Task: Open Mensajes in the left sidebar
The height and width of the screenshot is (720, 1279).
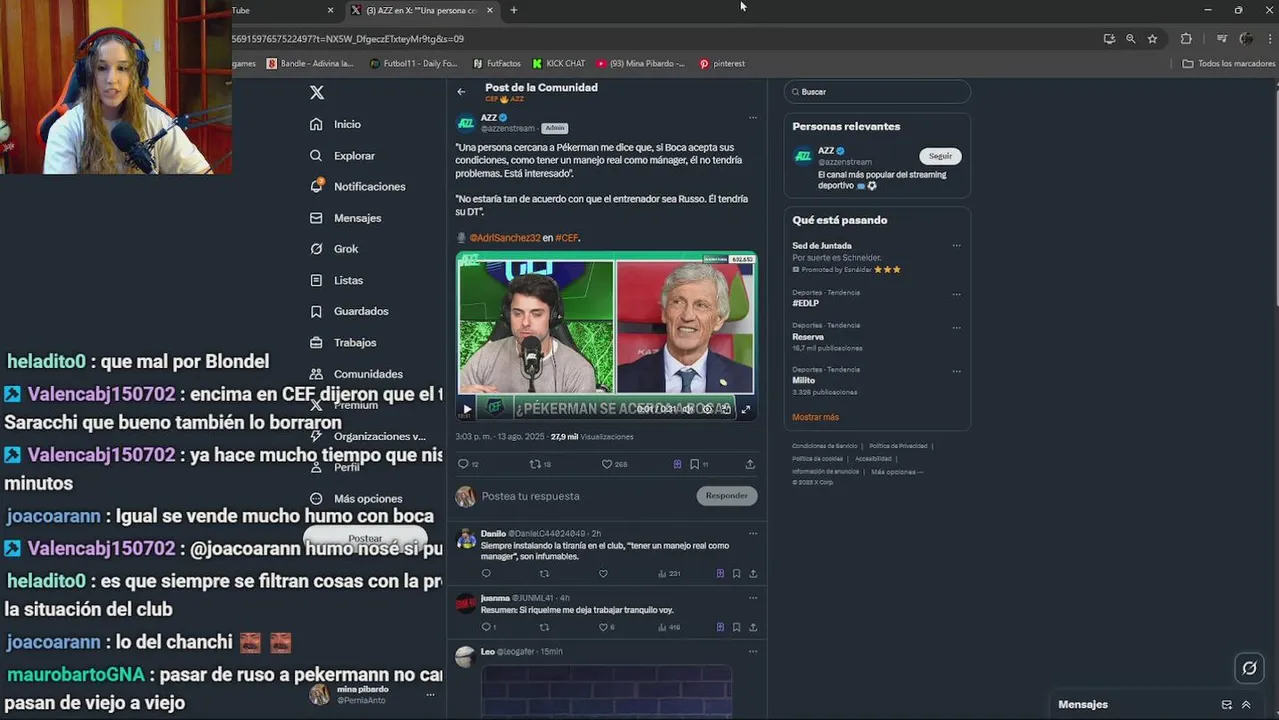Action: coord(346,218)
